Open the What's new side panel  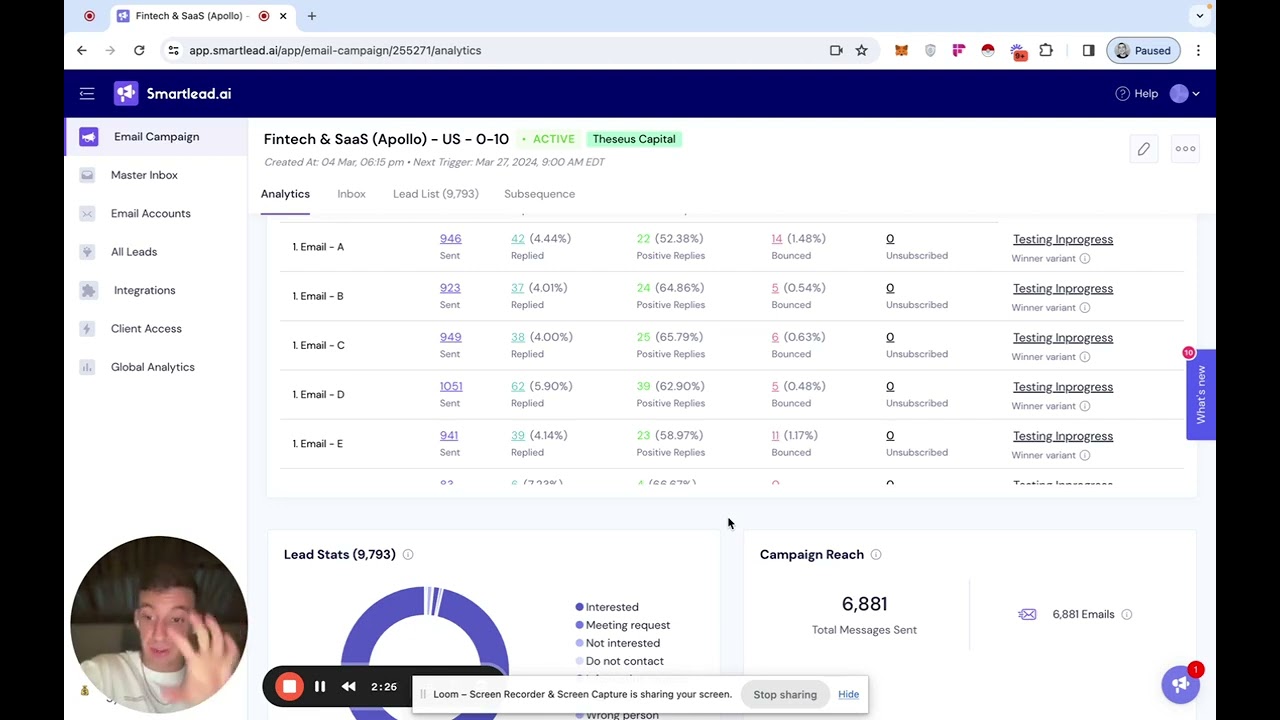point(1201,394)
